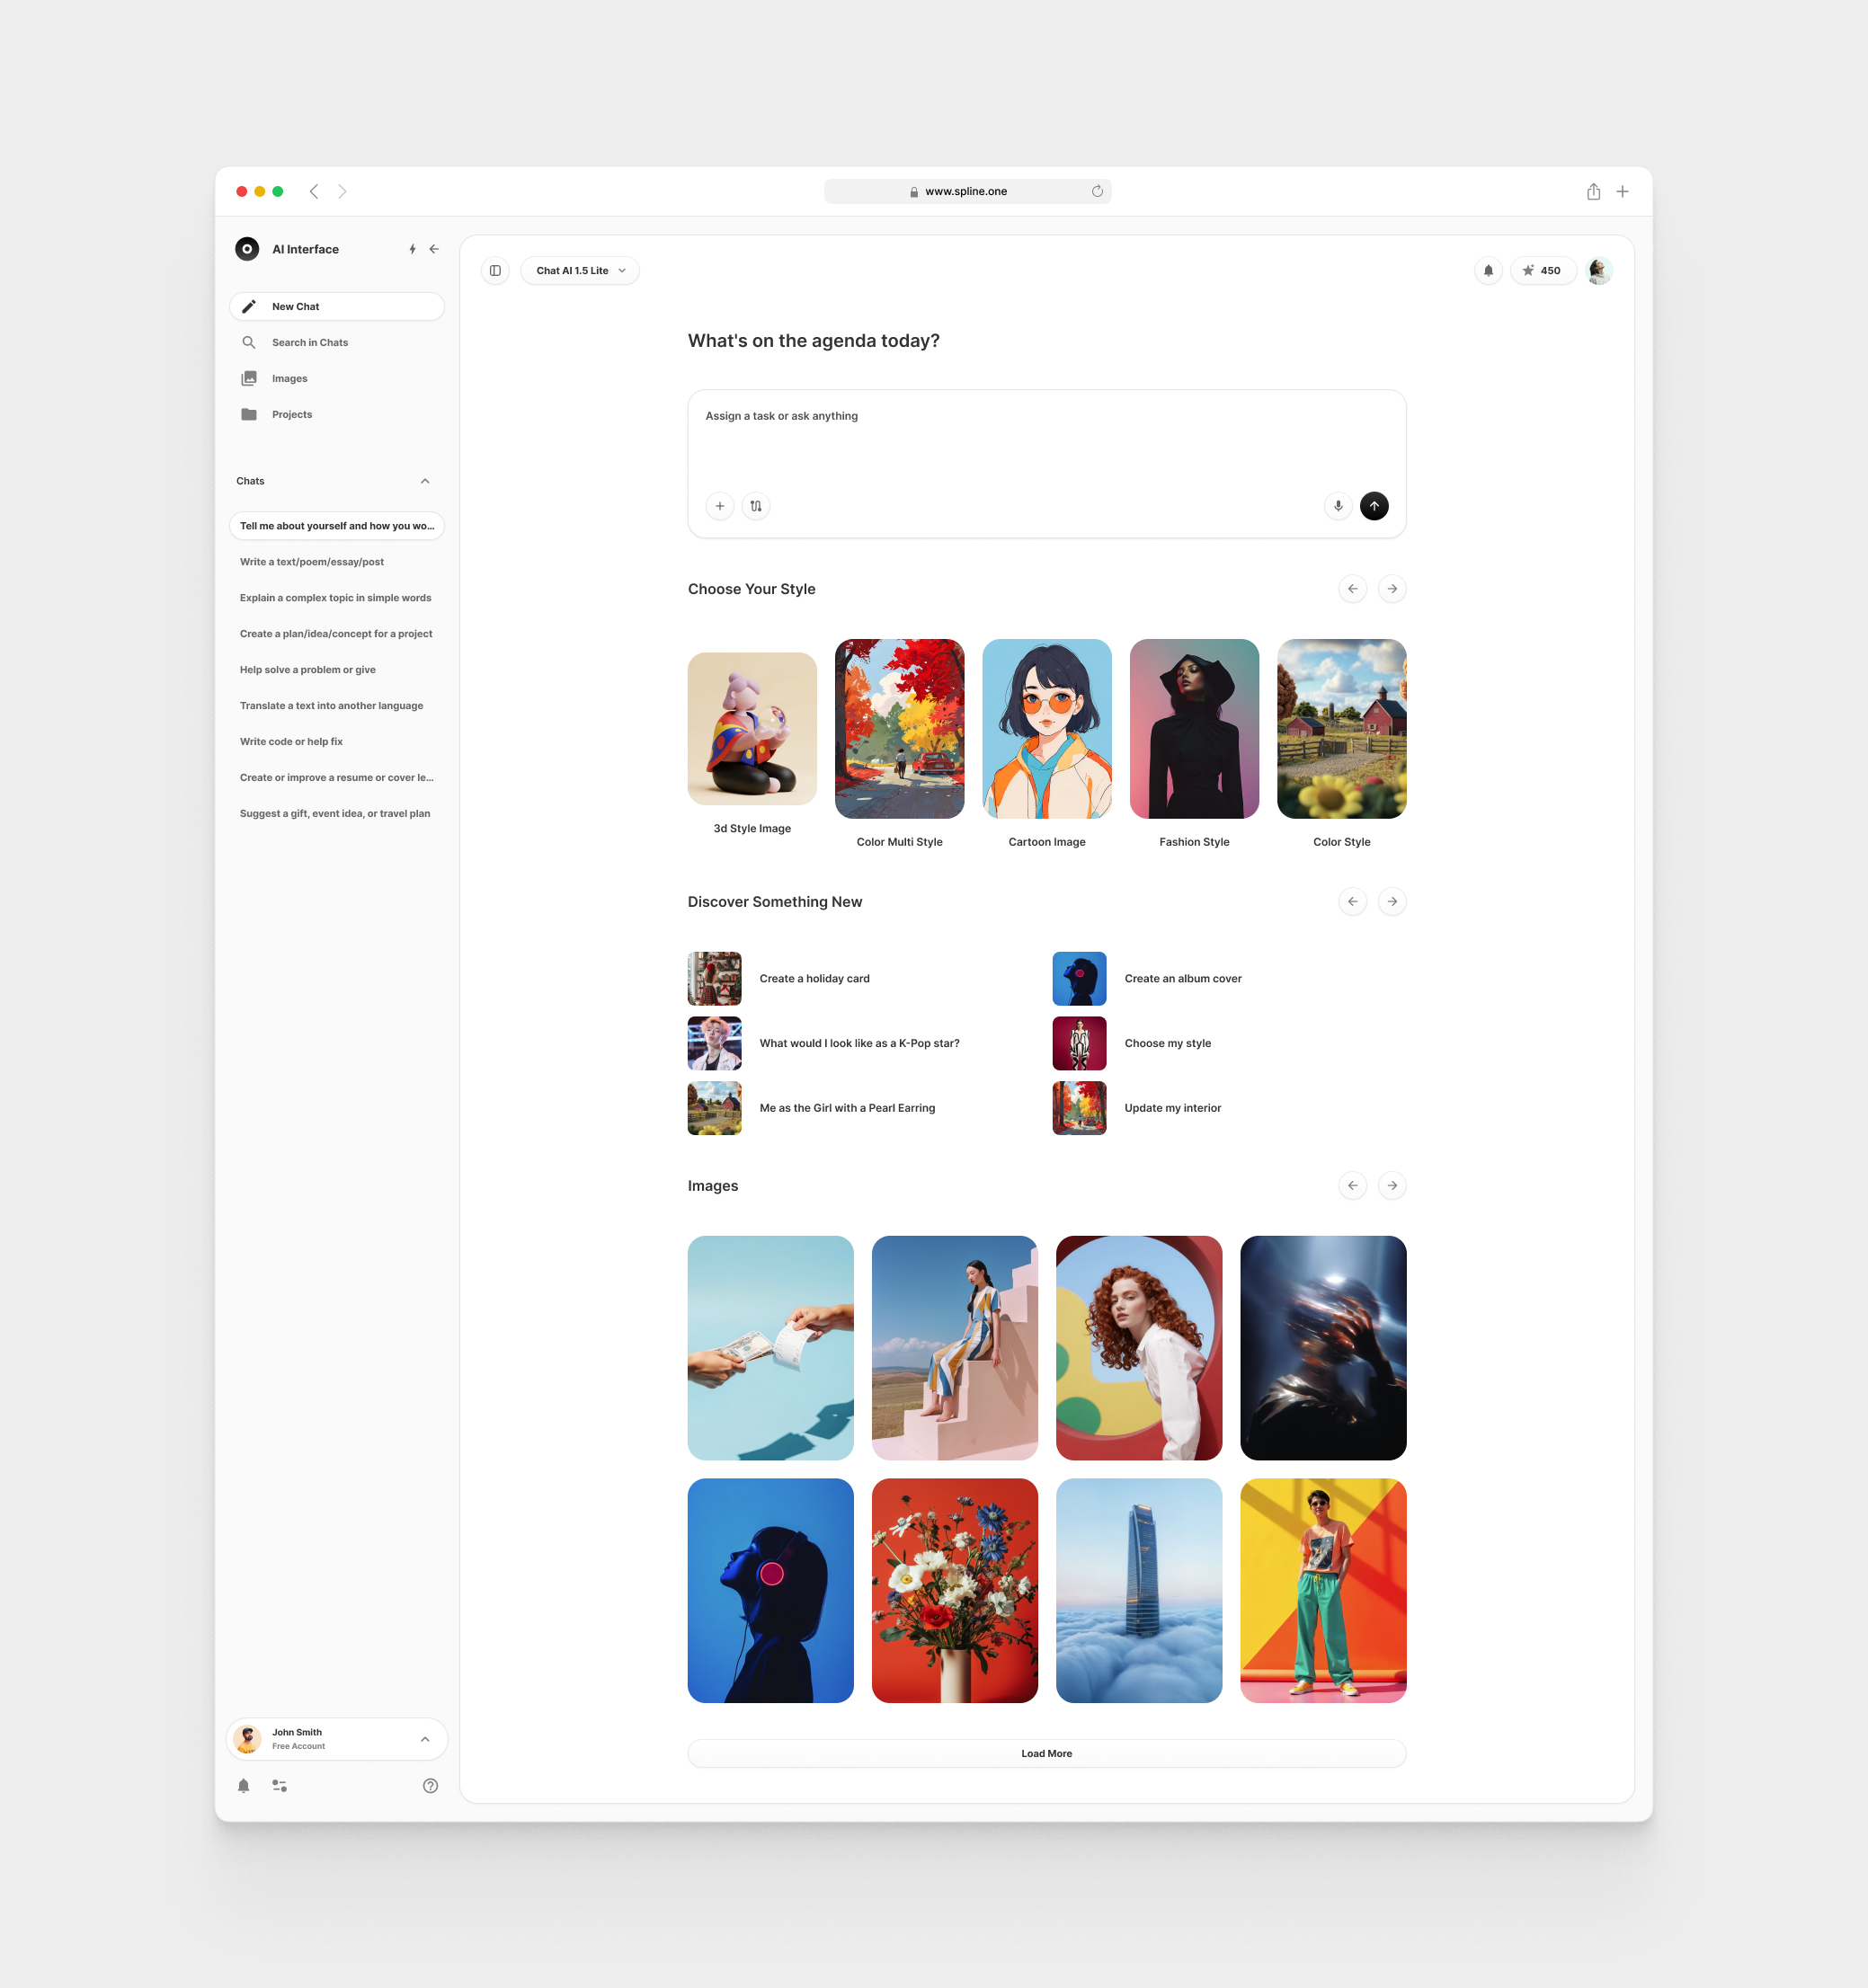Open chat 'Write a text/poem/essay/post'
This screenshot has height=1988, width=1868.
pyautogui.click(x=337, y=562)
